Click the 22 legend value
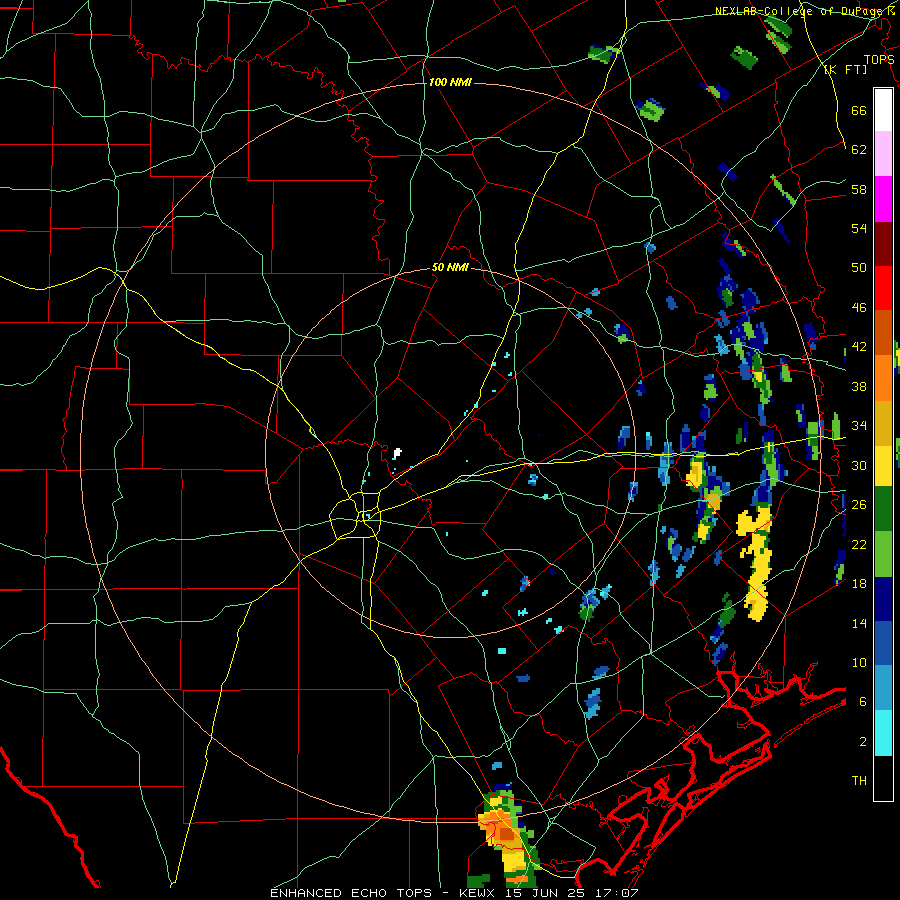The height and width of the screenshot is (900, 900). pyautogui.click(x=859, y=544)
